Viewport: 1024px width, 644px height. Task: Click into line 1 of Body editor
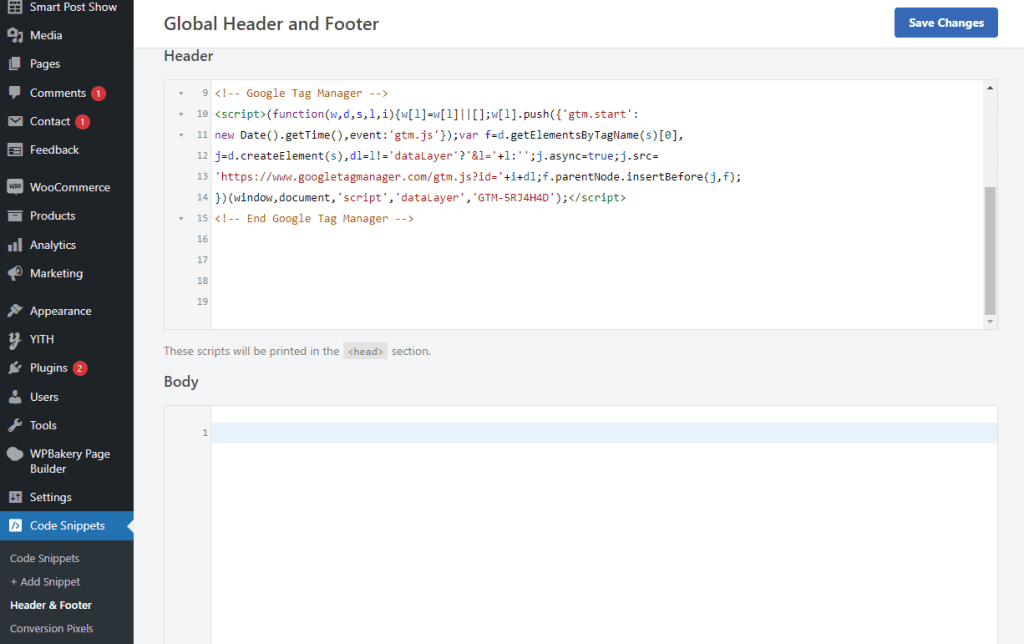604,432
